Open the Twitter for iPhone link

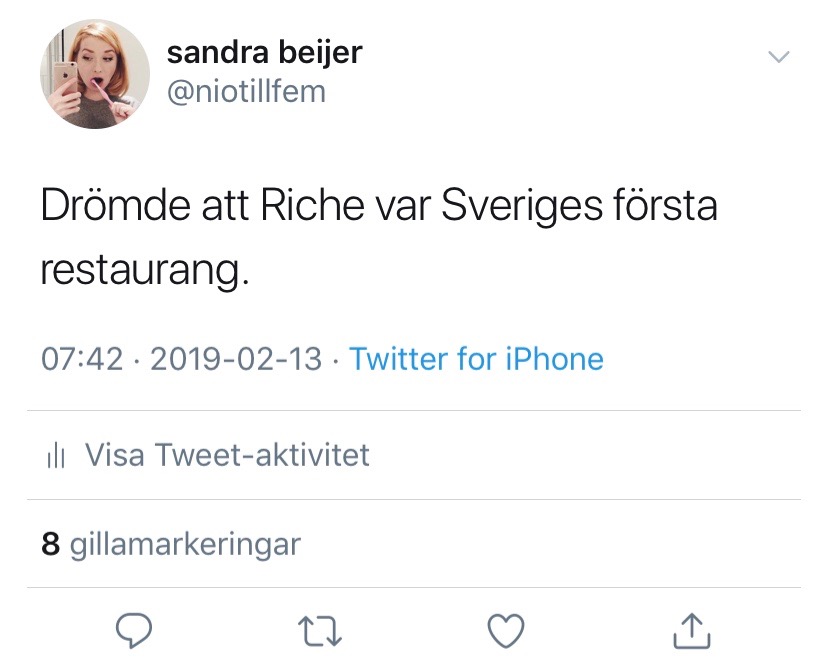(476, 359)
